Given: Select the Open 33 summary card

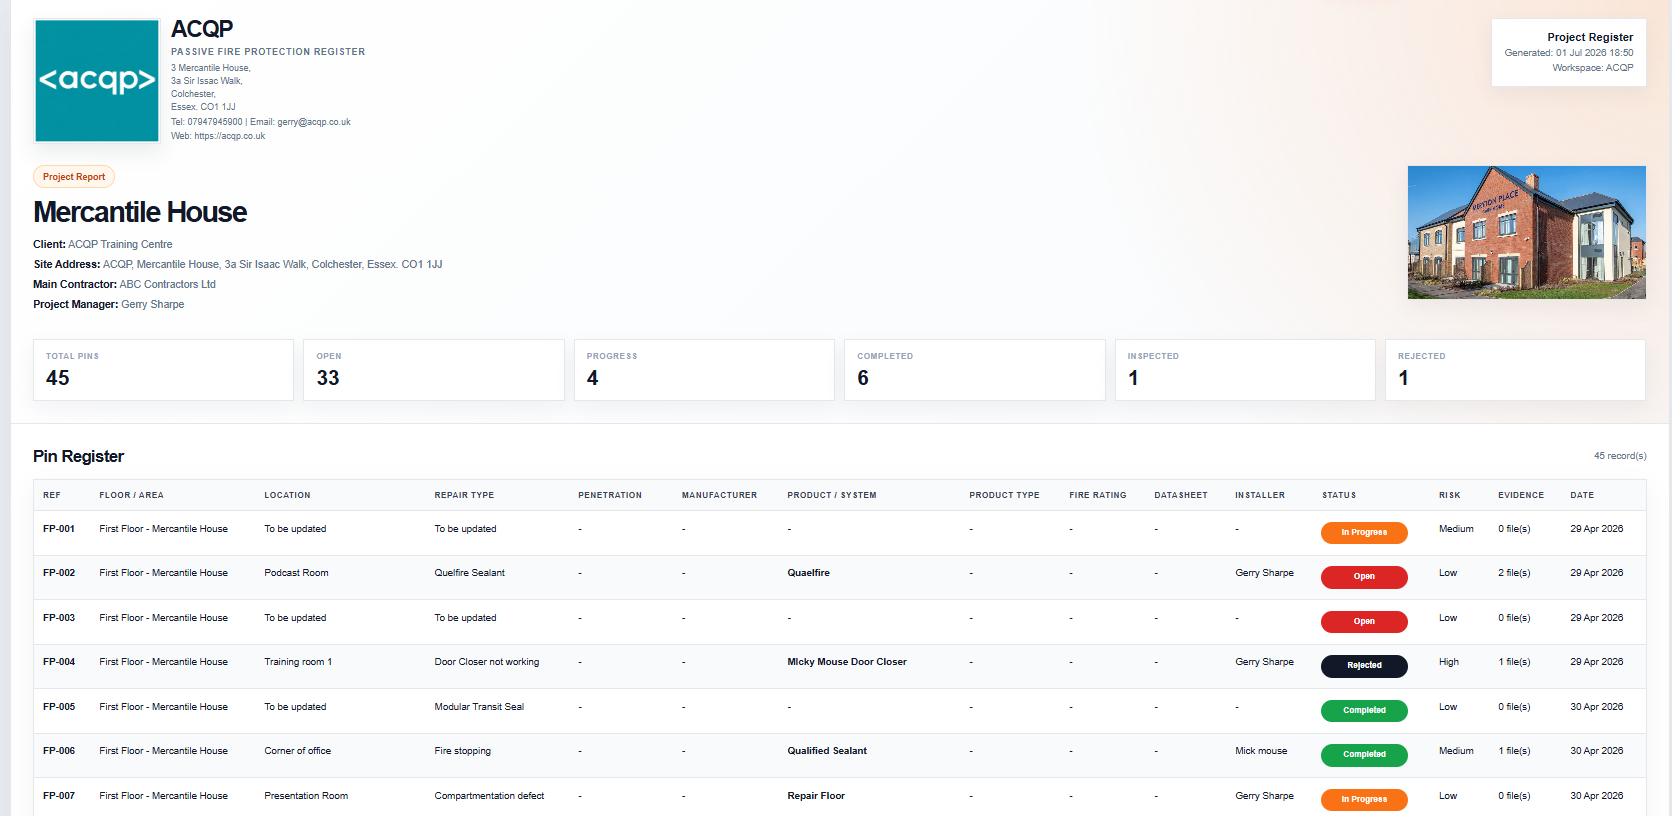Looking at the screenshot, I should coord(434,370).
